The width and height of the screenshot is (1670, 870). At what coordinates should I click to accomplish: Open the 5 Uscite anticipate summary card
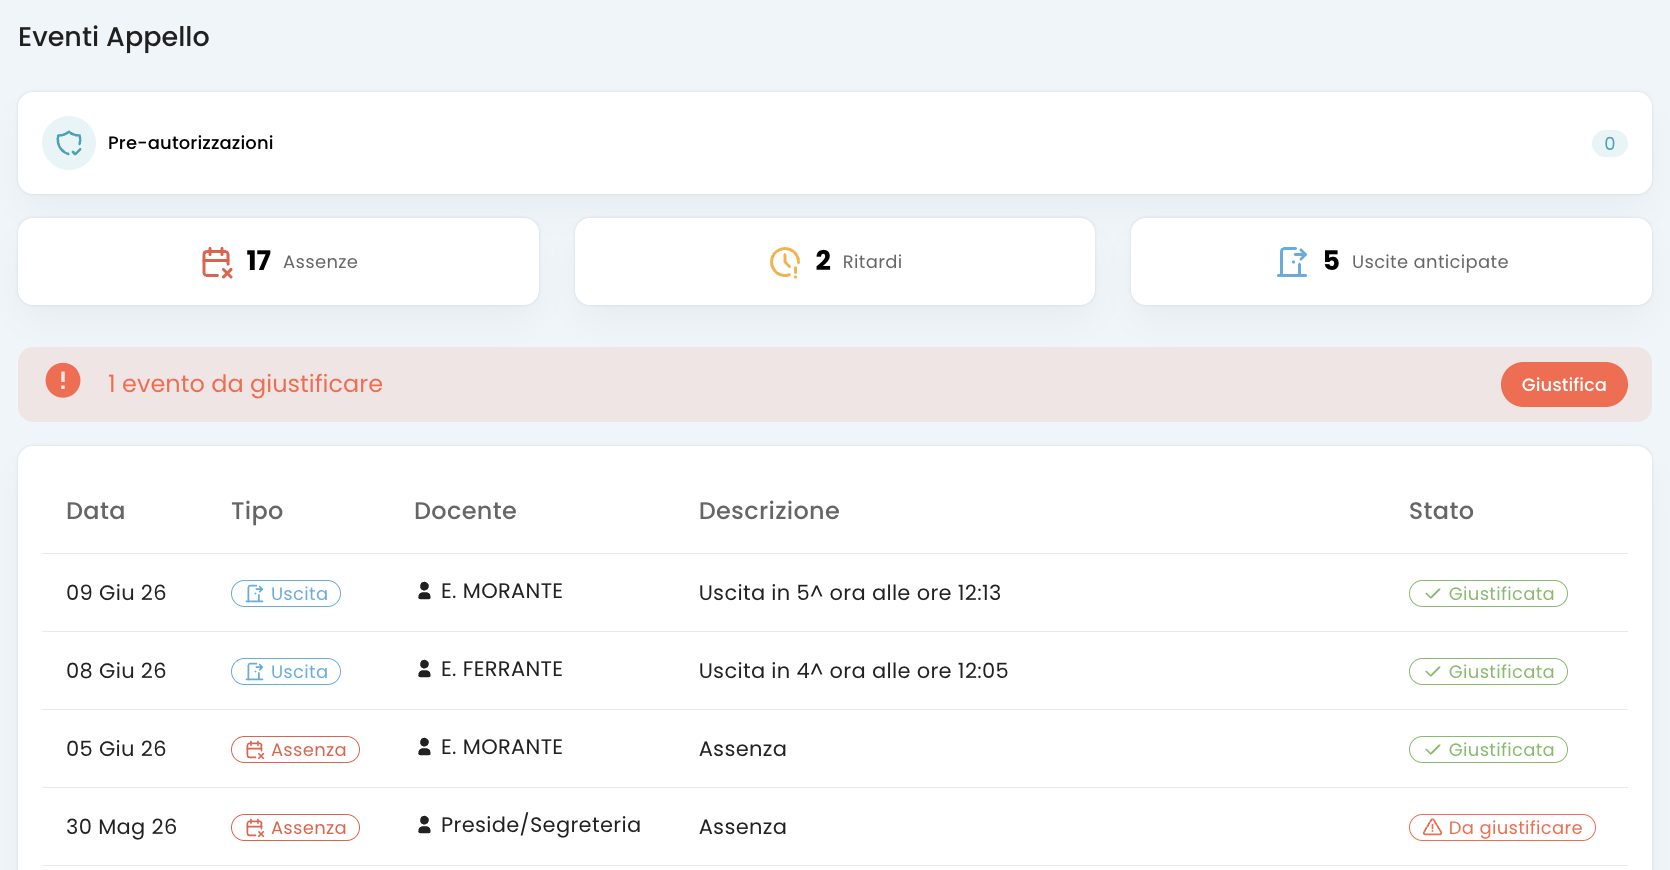[1391, 262]
